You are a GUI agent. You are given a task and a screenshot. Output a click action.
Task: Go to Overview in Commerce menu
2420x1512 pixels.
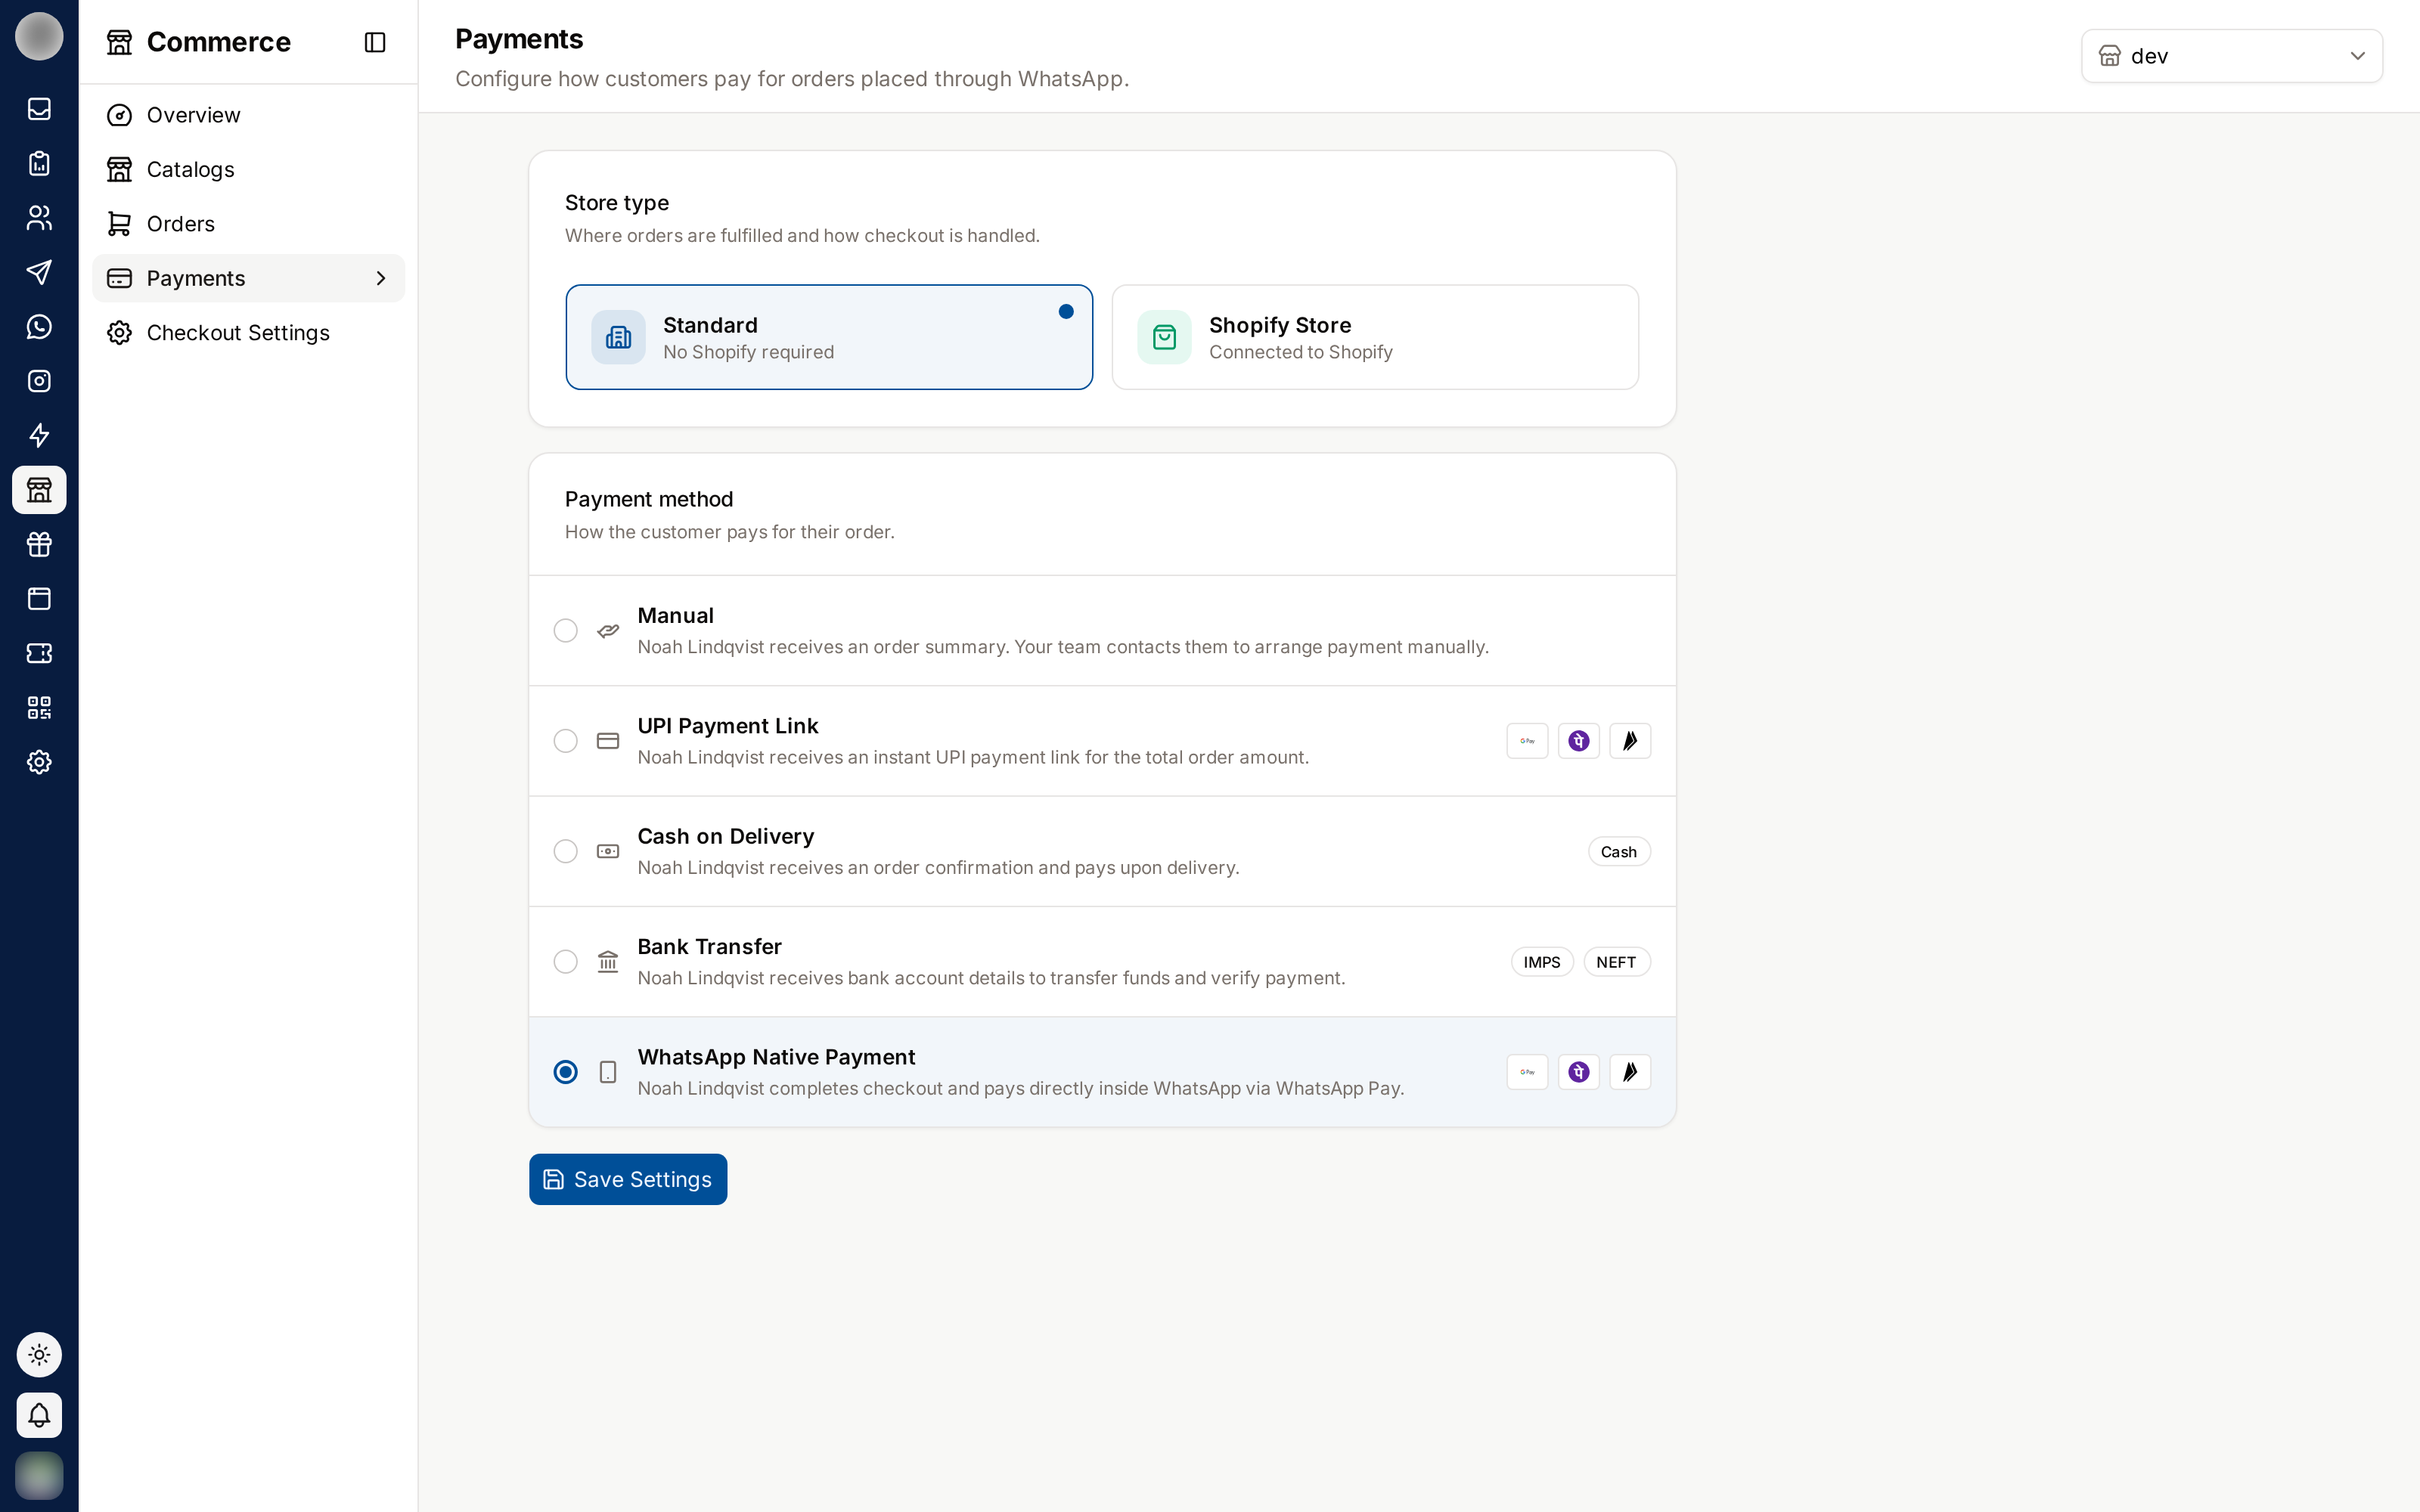click(x=249, y=115)
